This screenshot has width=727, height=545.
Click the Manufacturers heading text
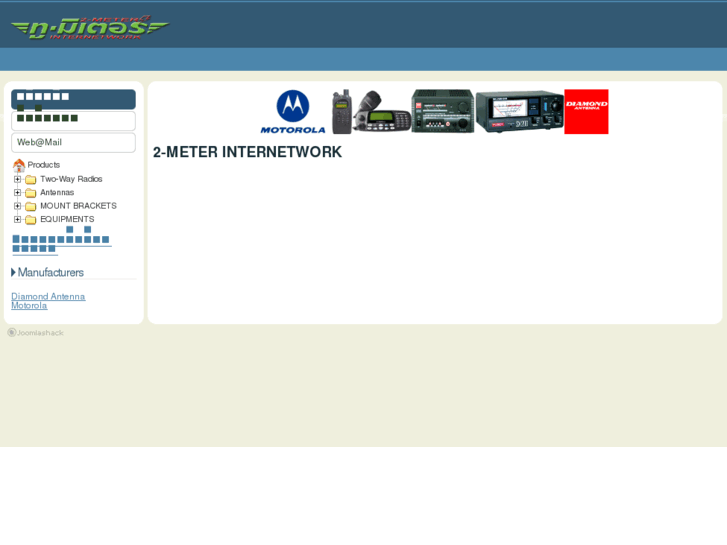(x=51, y=272)
